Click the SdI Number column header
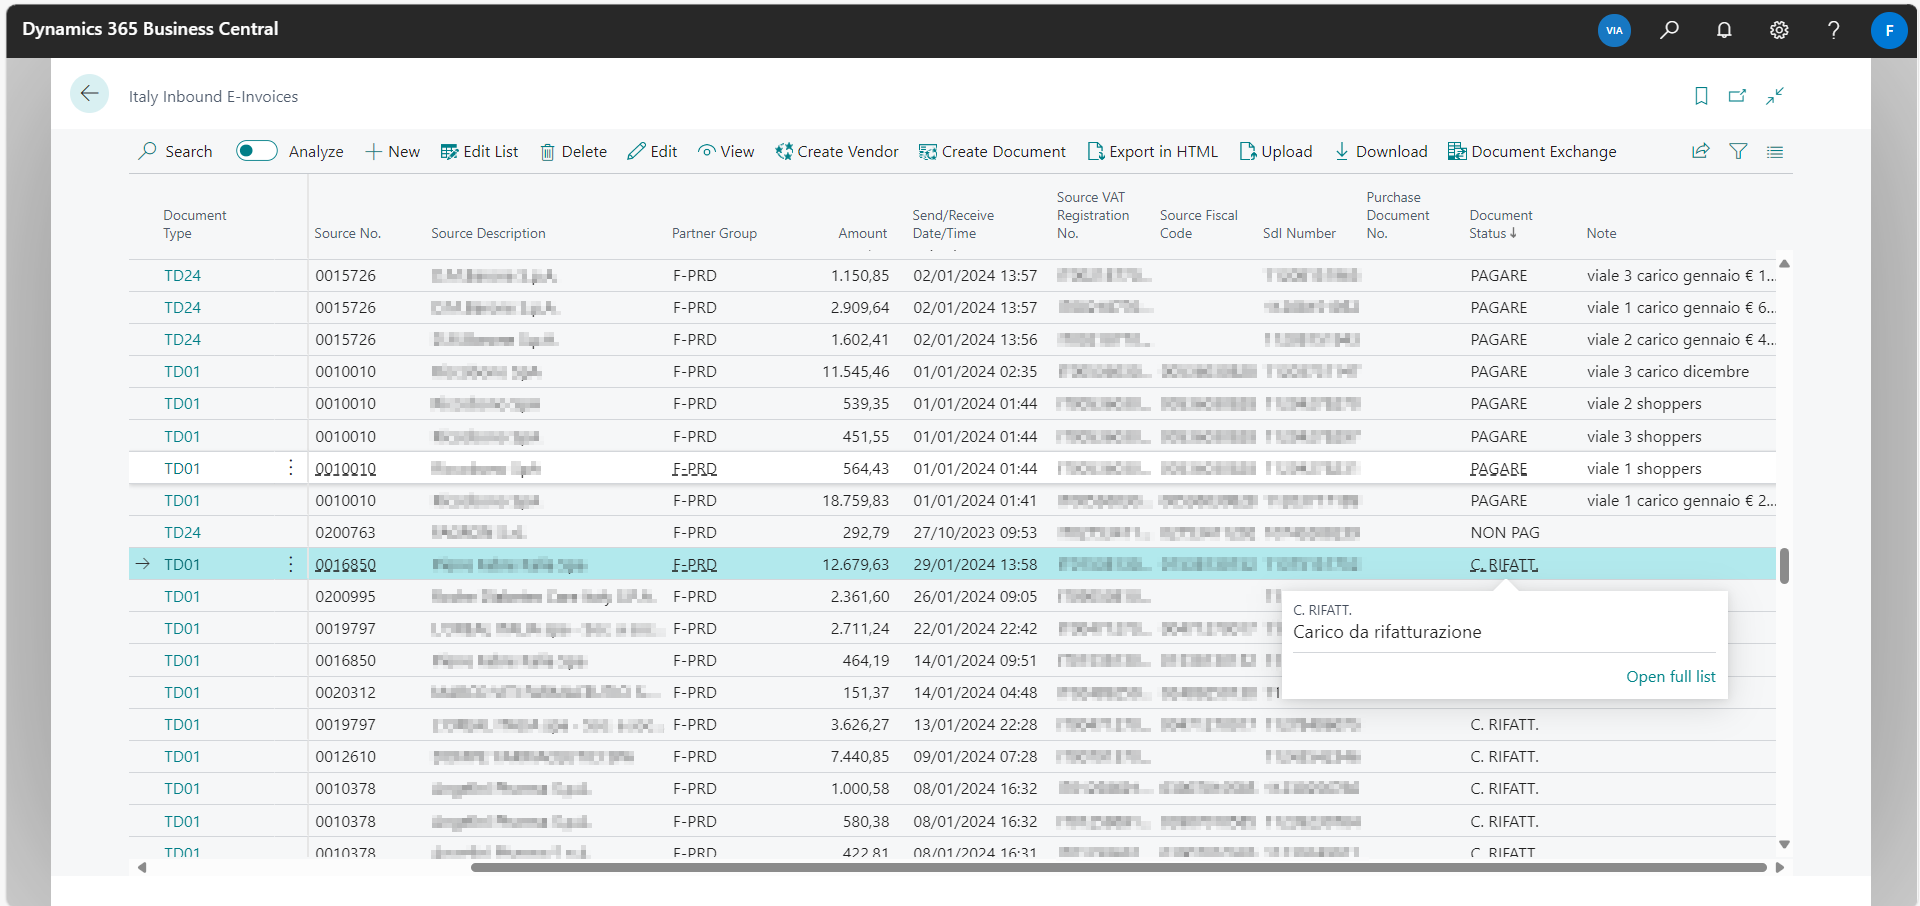 point(1299,233)
